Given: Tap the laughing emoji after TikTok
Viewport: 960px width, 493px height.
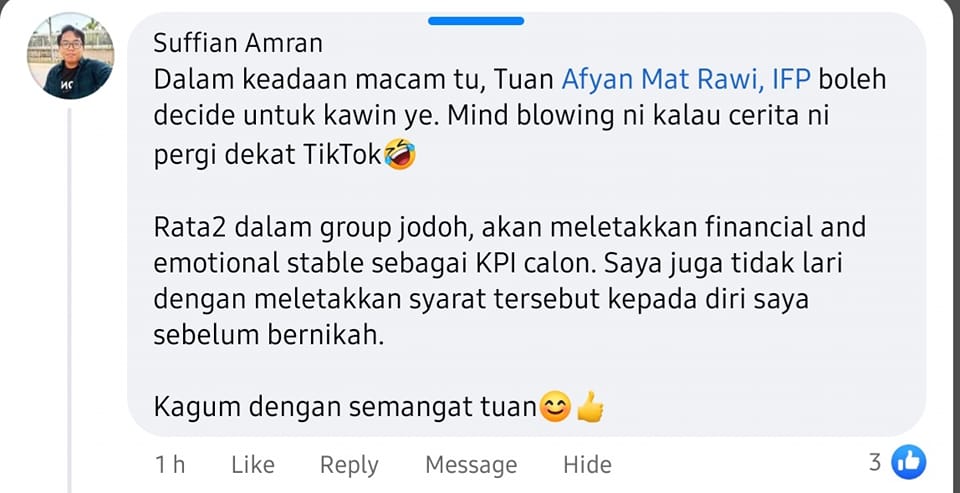Looking at the screenshot, I should point(400,154).
